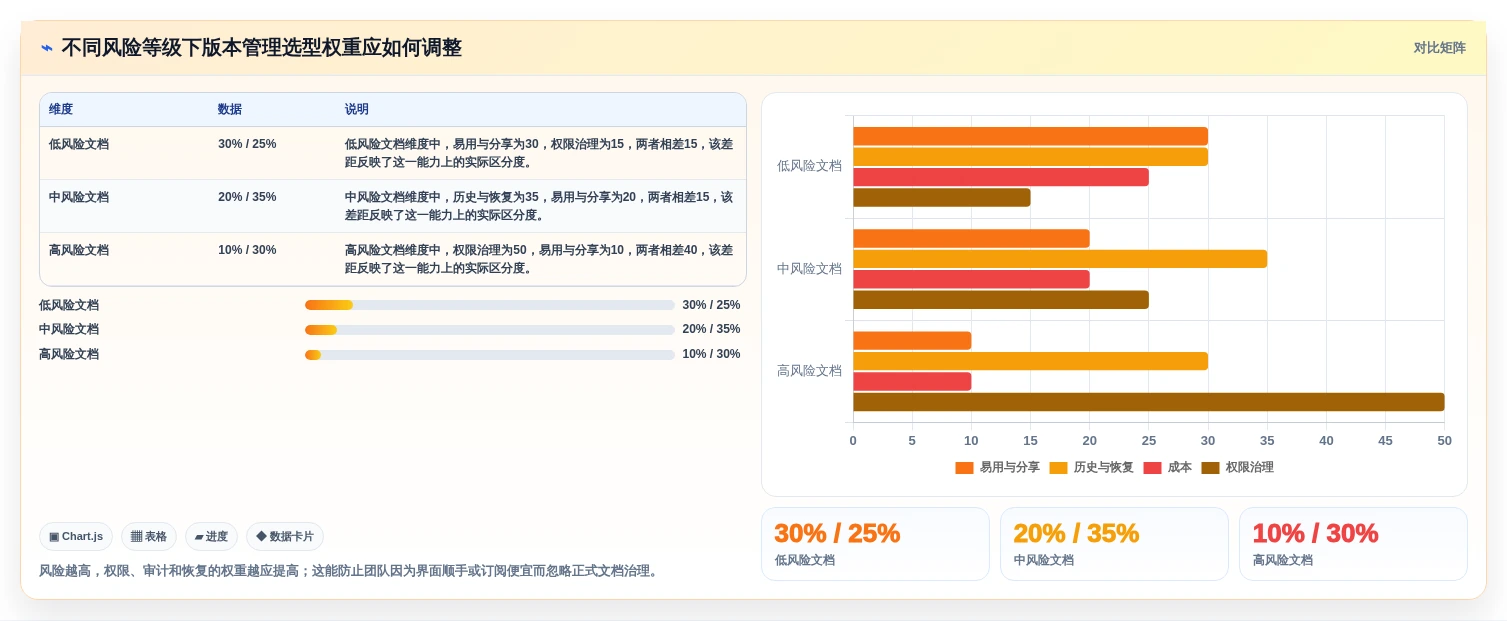Image resolution: width=1507 pixels, height=621 pixels.
Task: Open the 30% / 25% data card
Action: click(875, 544)
